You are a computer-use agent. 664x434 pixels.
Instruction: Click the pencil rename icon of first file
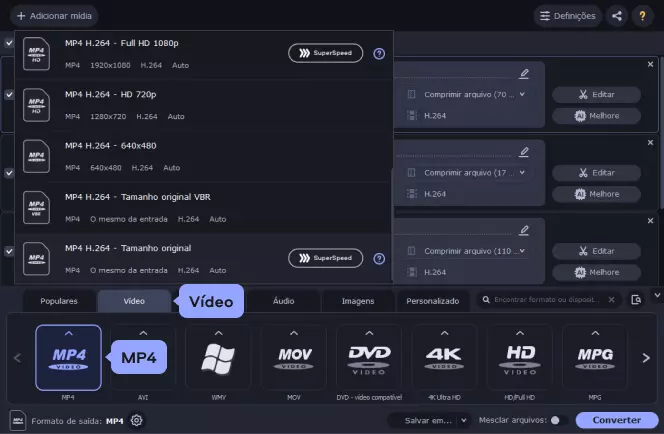pos(524,74)
